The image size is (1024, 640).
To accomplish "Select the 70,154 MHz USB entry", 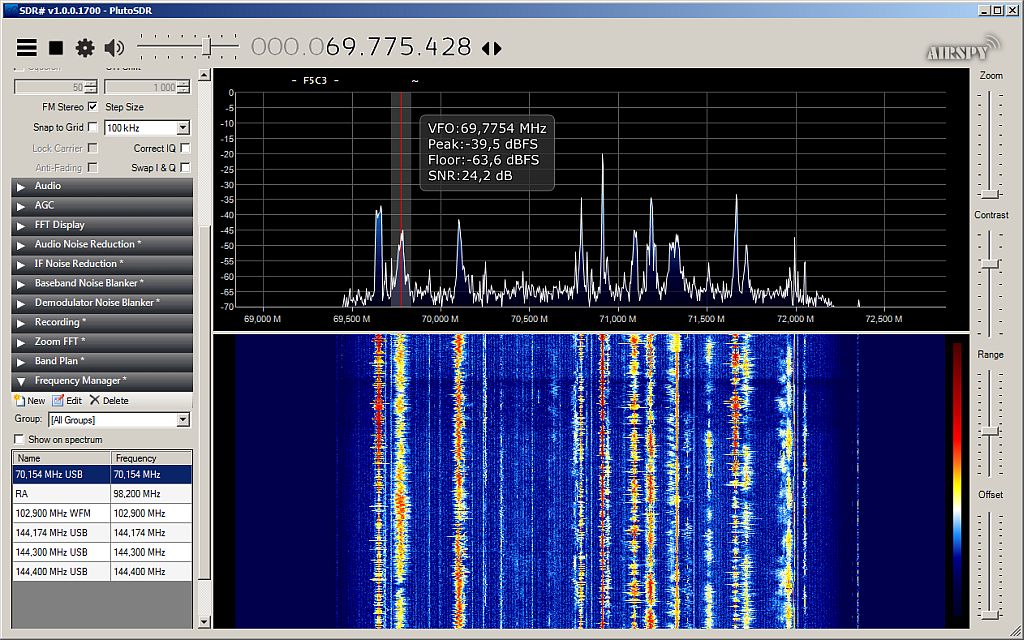I will (x=102, y=475).
